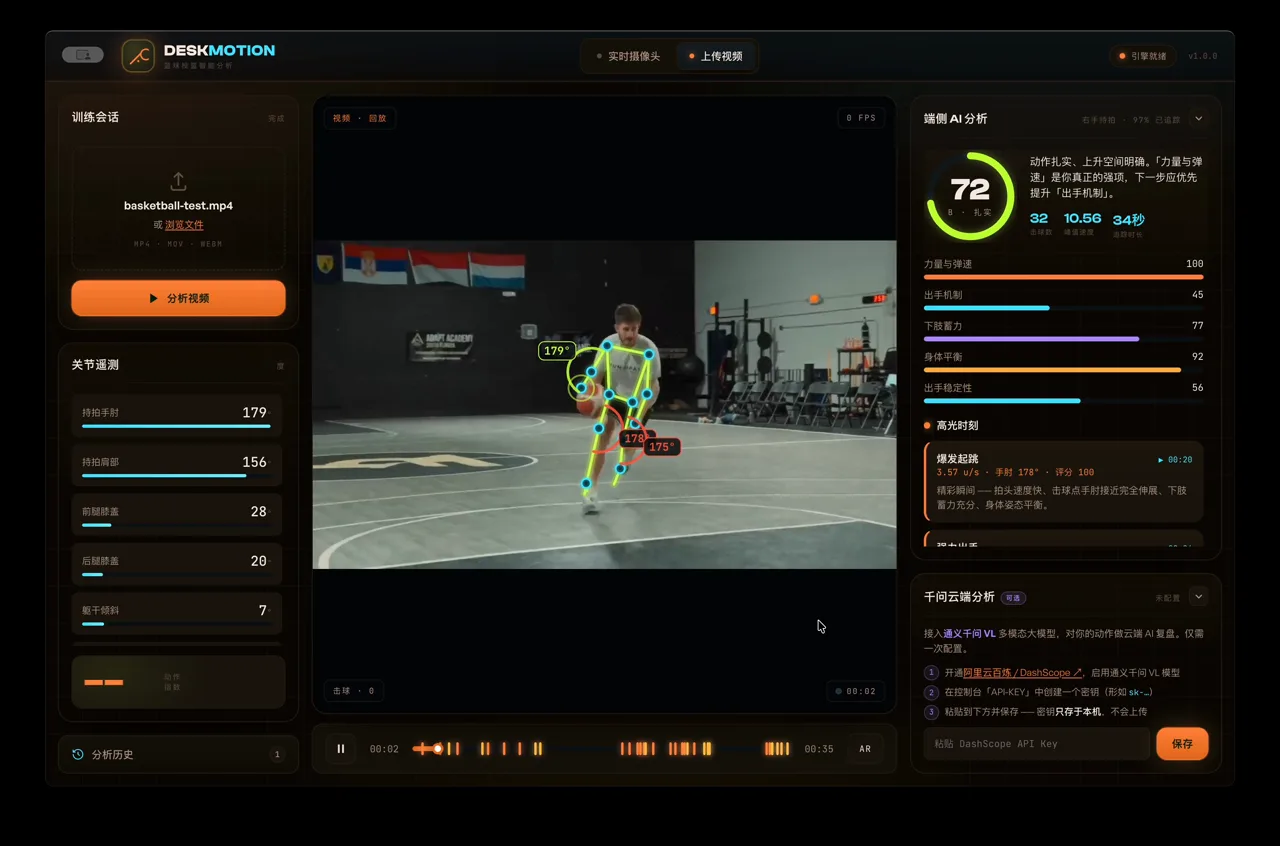Collapse the 端侧 AI 分析 panel
This screenshot has height=846, width=1280.
[1198, 119]
